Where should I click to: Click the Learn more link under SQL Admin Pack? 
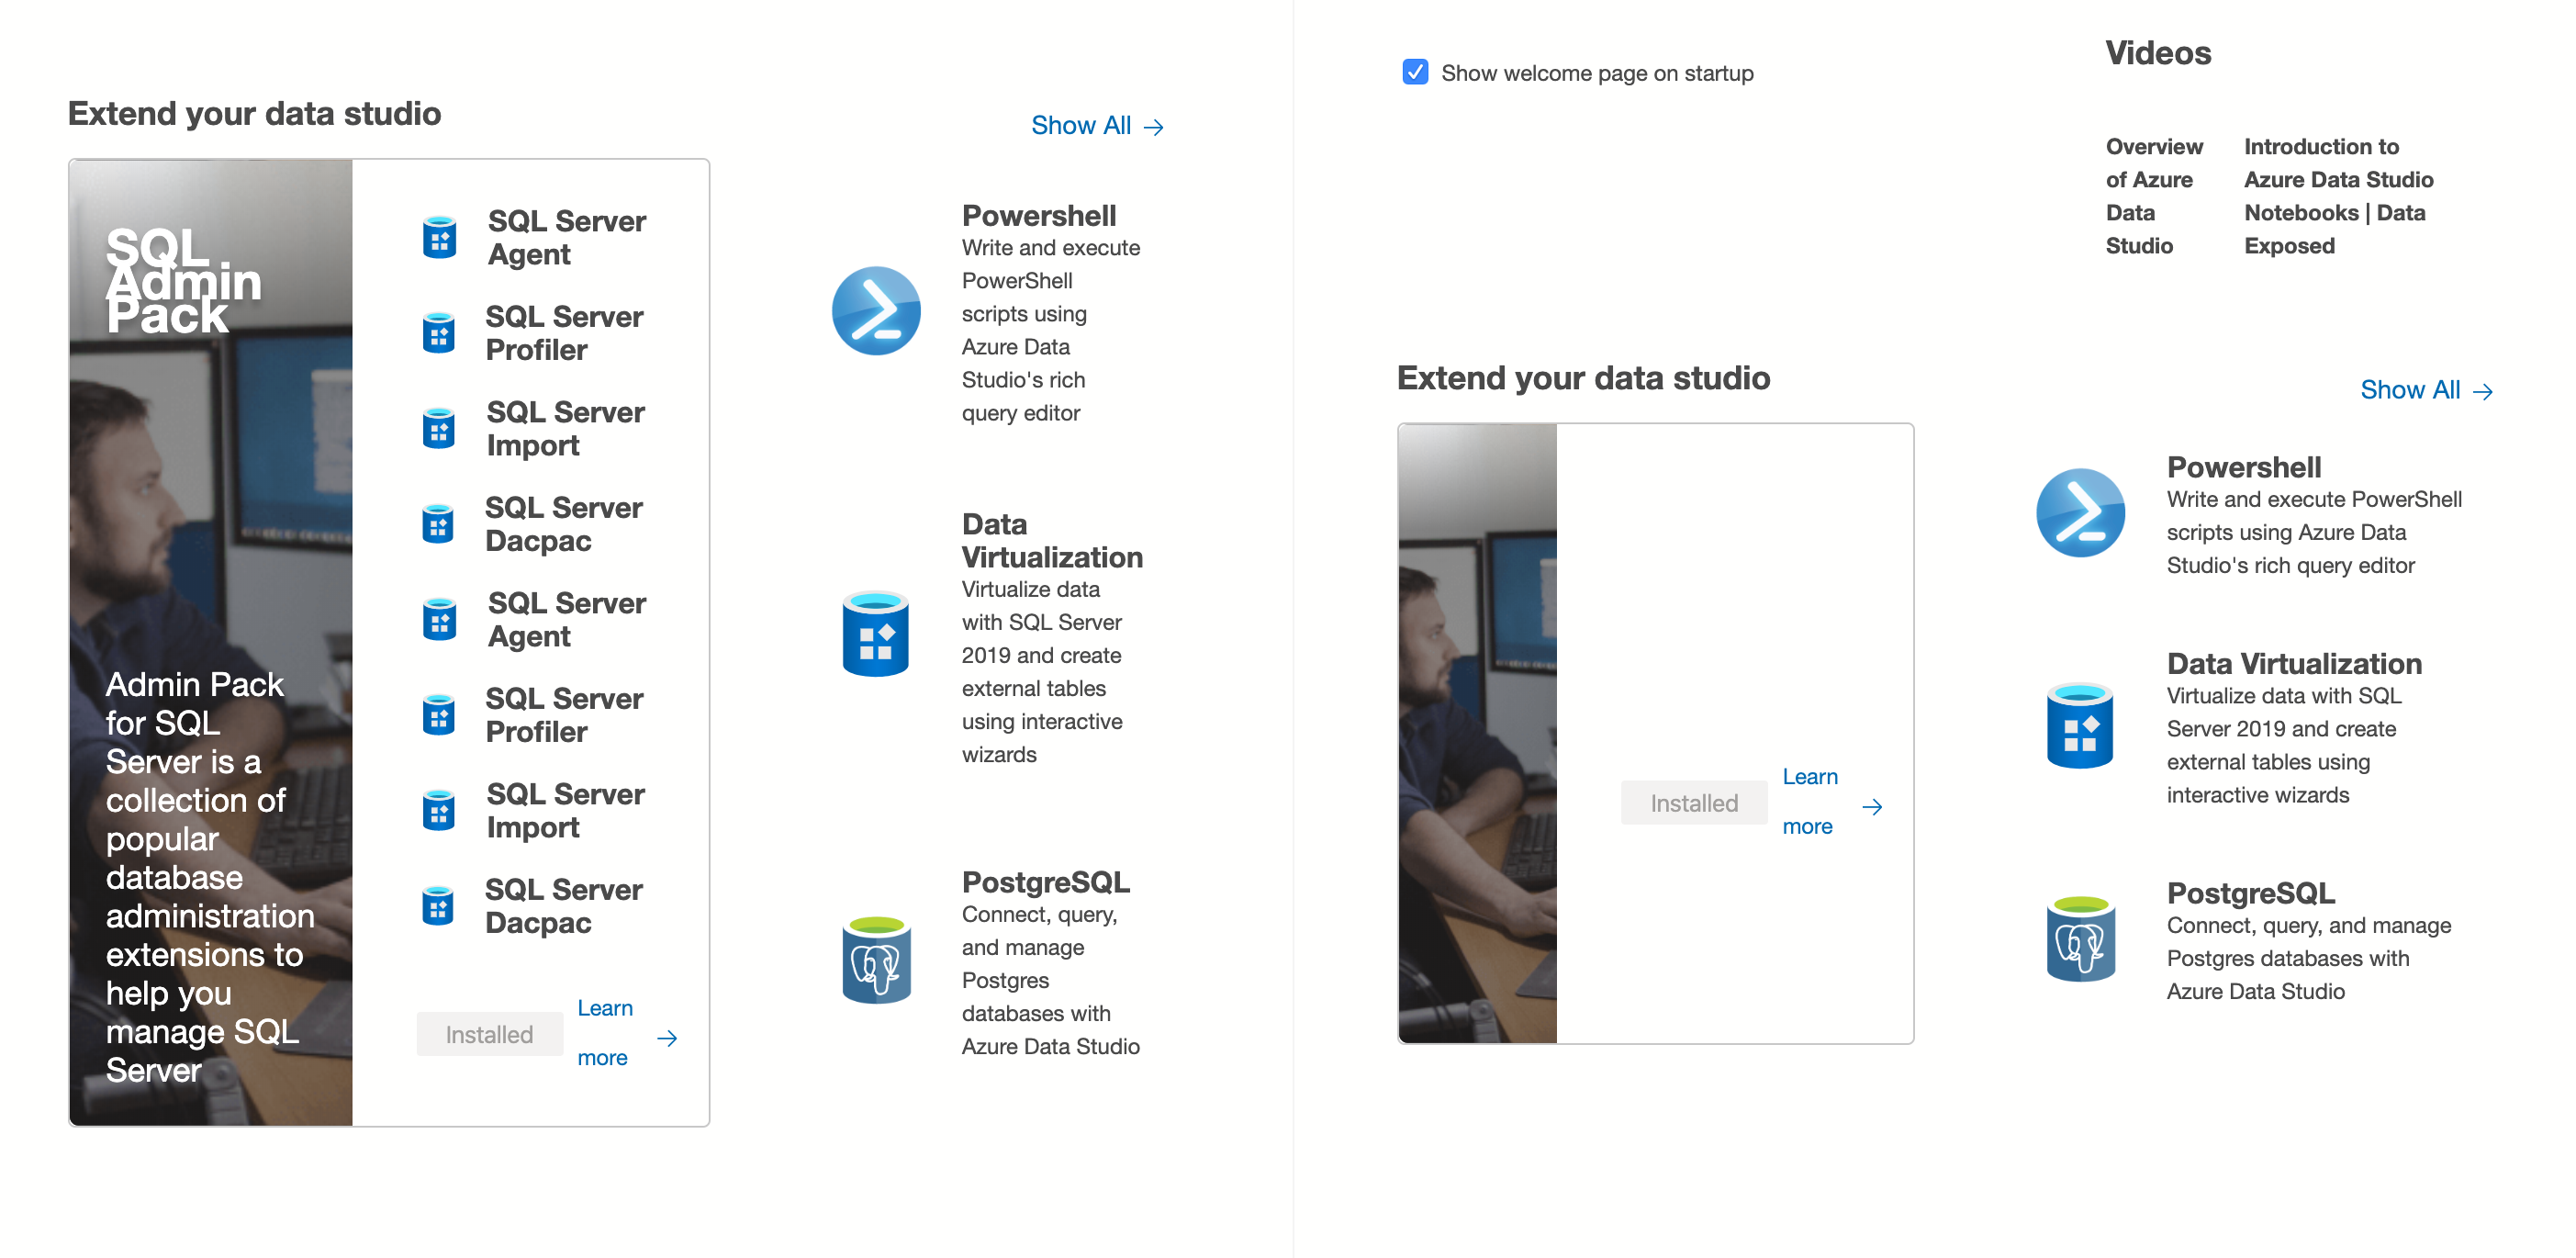[x=605, y=1031]
